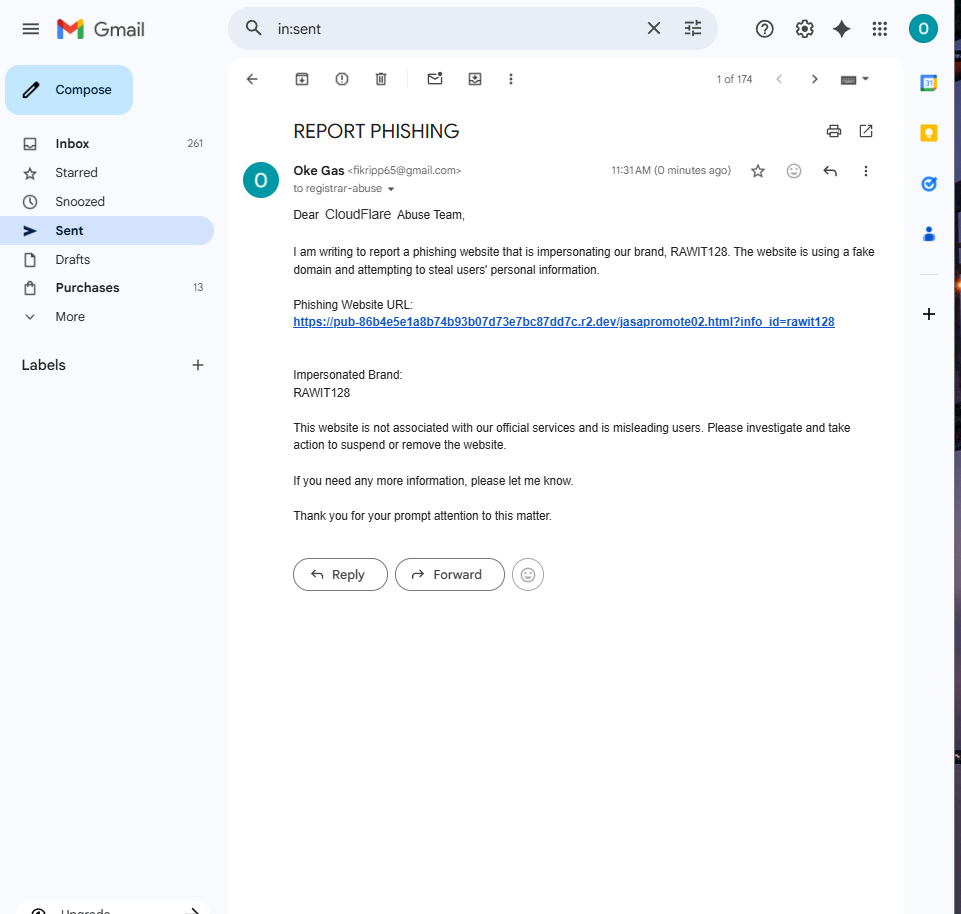961x914 pixels.
Task: Open Google Calendar side panel
Action: (x=929, y=83)
